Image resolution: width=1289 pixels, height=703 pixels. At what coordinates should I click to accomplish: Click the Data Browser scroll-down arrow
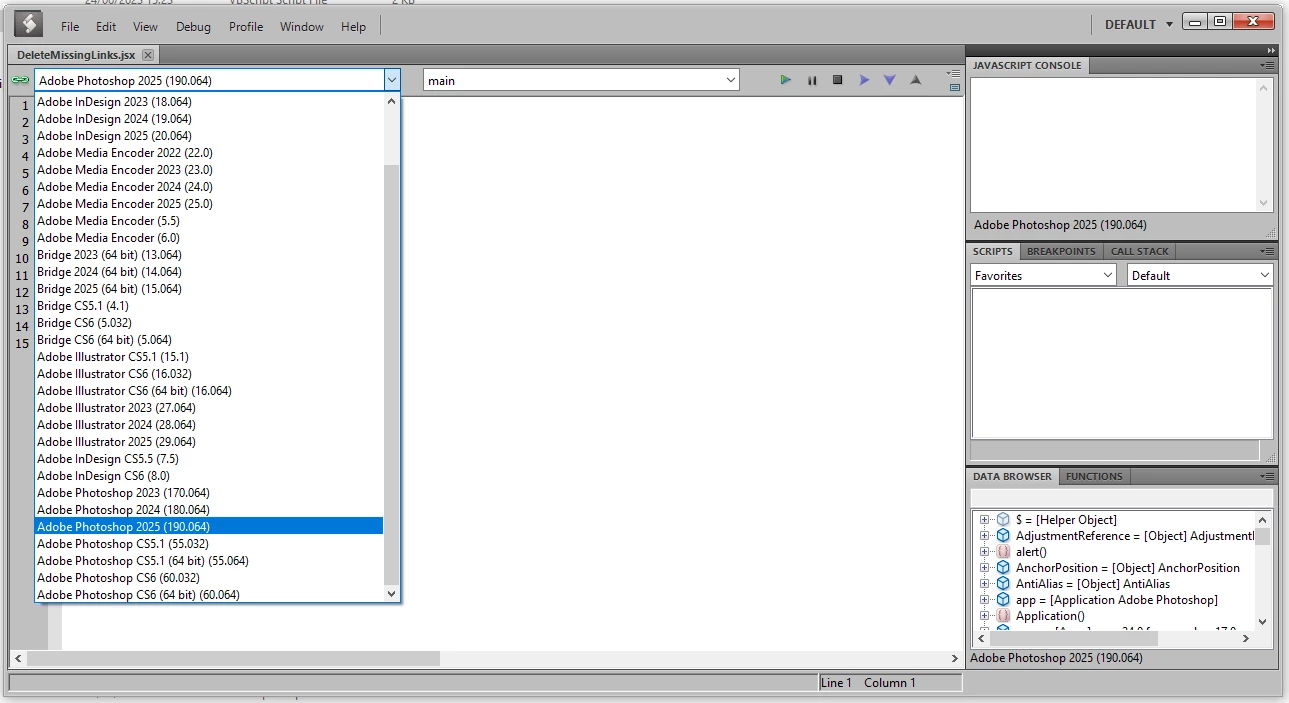coord(1263,621)
